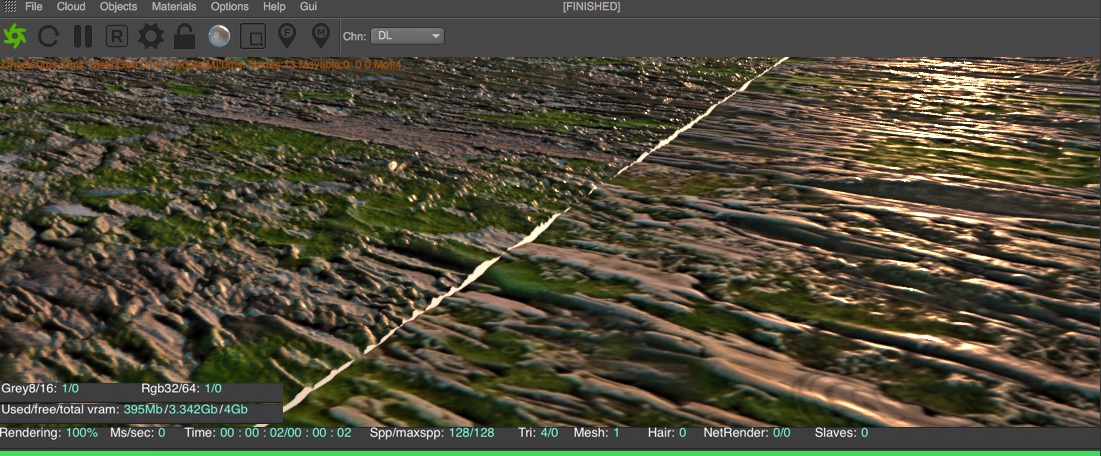1101x456 pixels.
Task: Click the Time 00:00:02 status entry
Action: coord(268,433)
